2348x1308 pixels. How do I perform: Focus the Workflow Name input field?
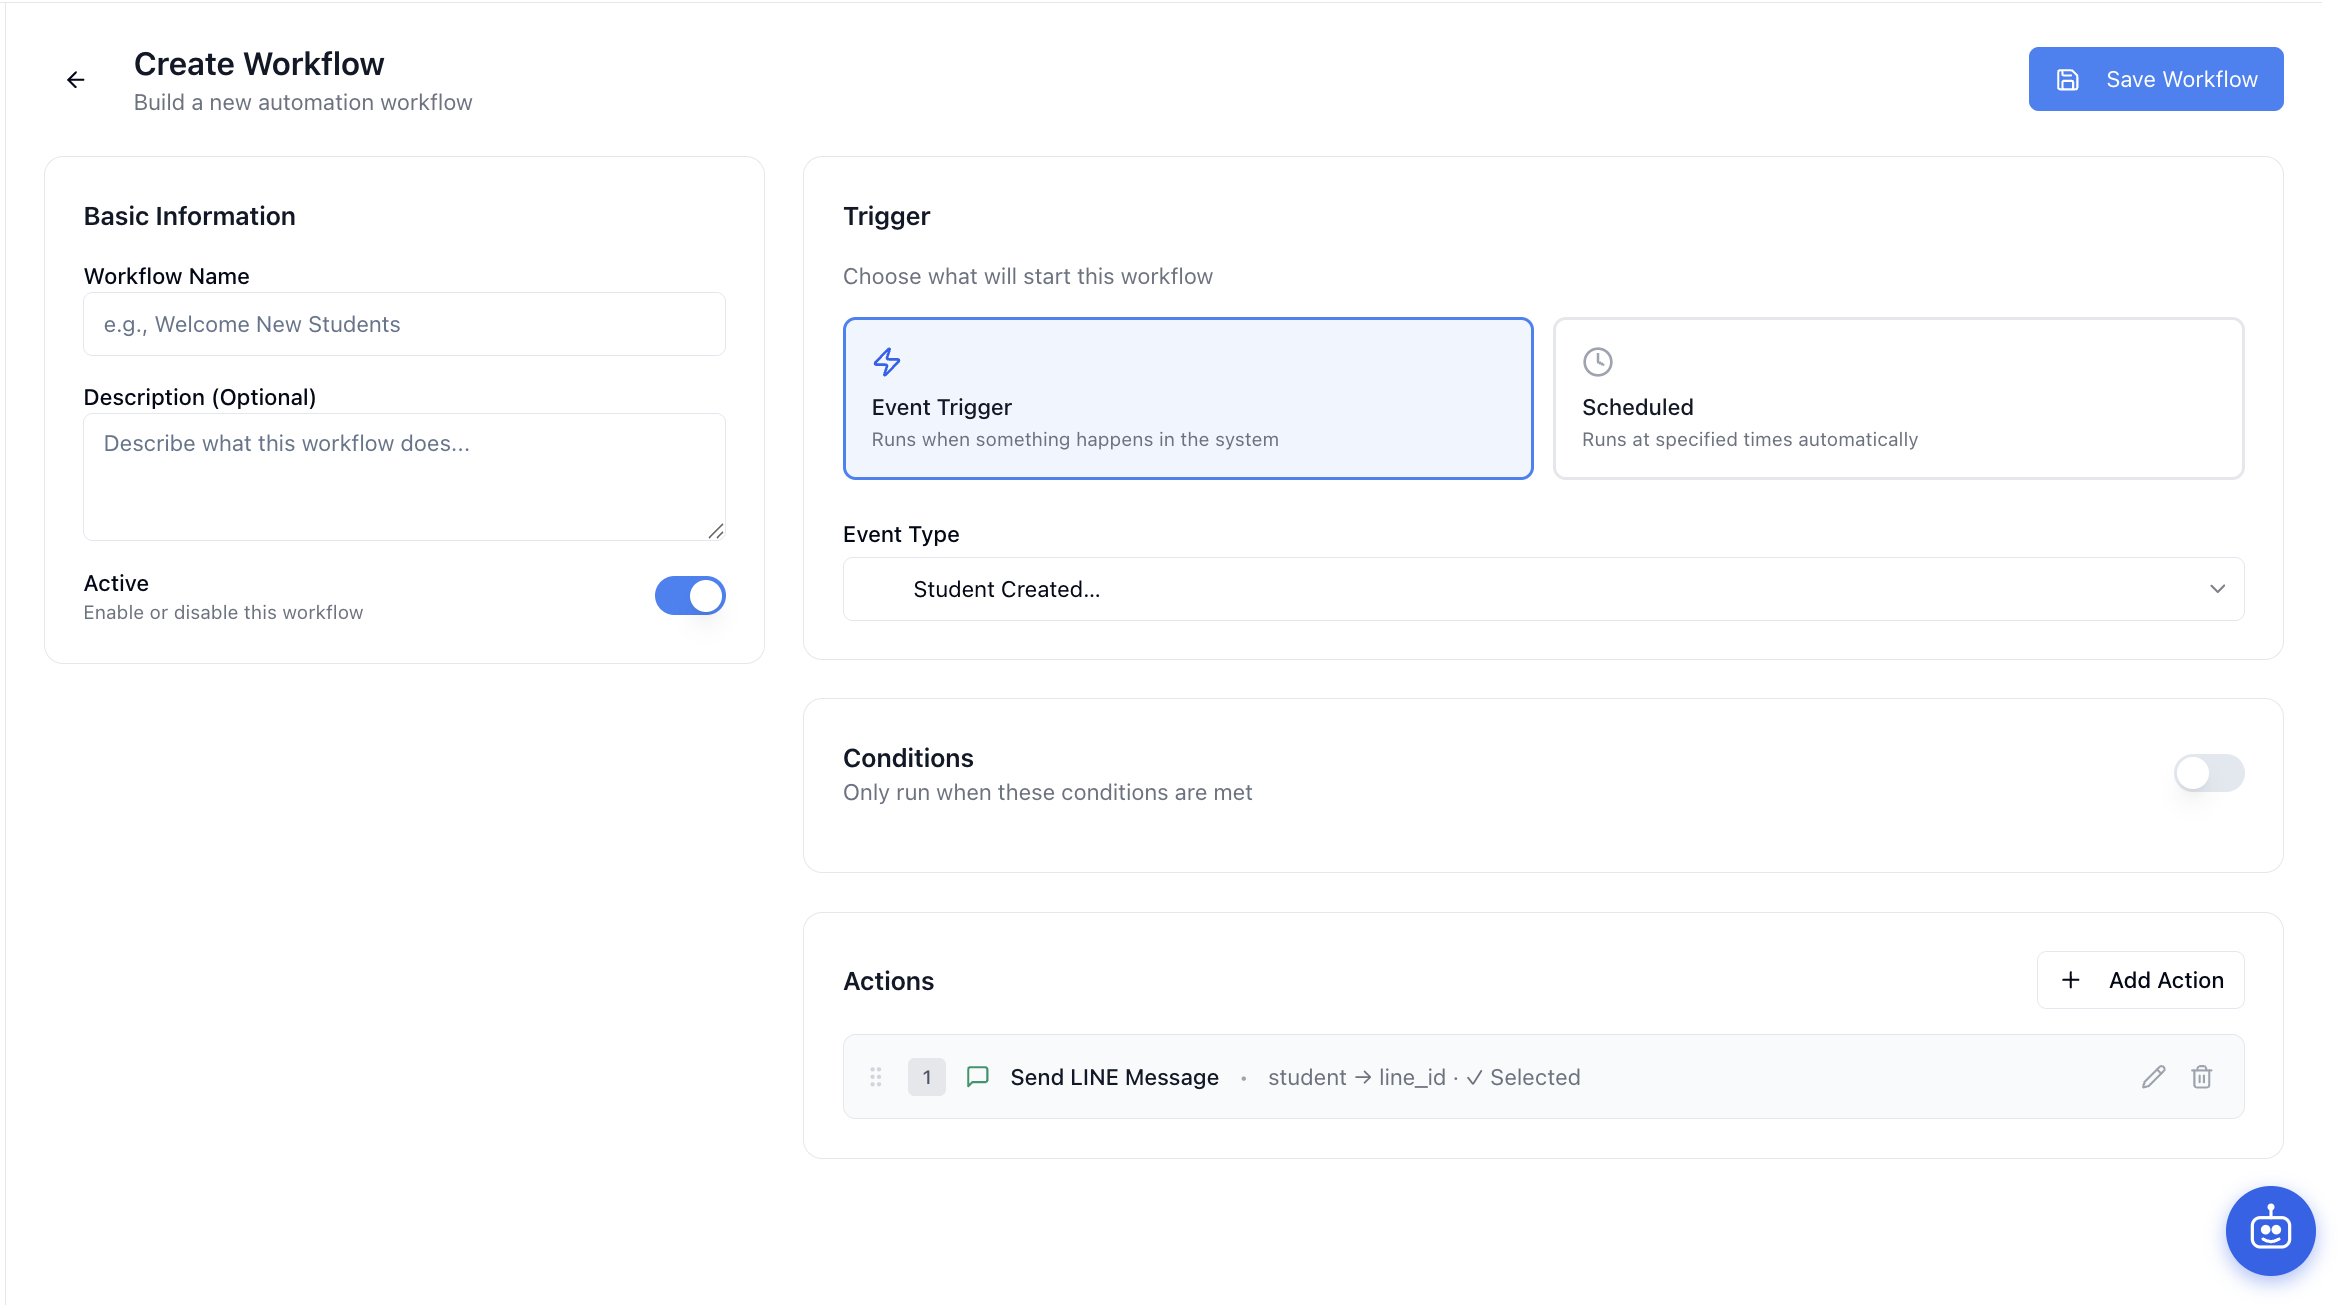pyautogui.click(x=404, y=324)
